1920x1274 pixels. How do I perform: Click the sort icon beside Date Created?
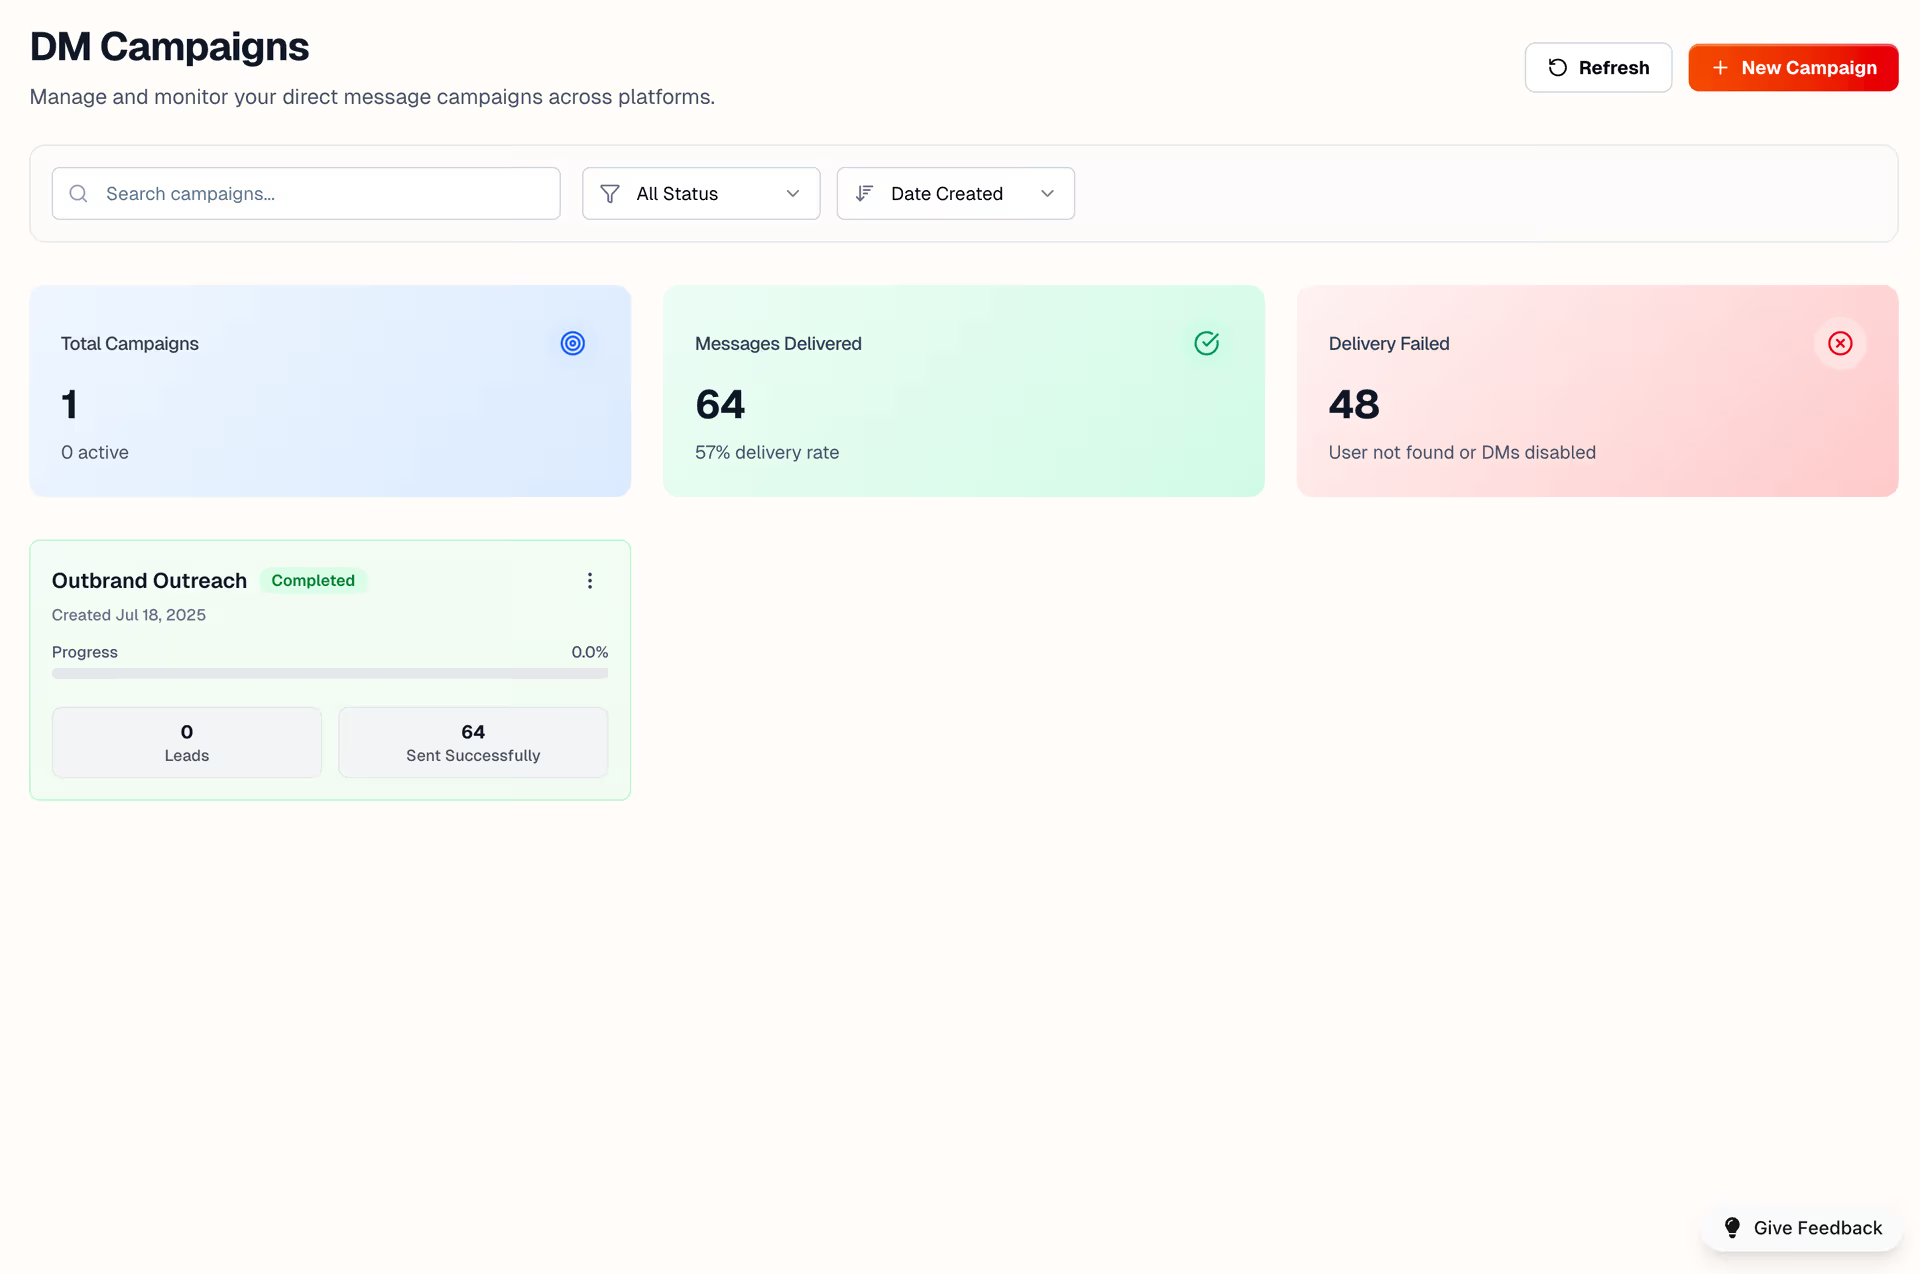tap(865, 194)
